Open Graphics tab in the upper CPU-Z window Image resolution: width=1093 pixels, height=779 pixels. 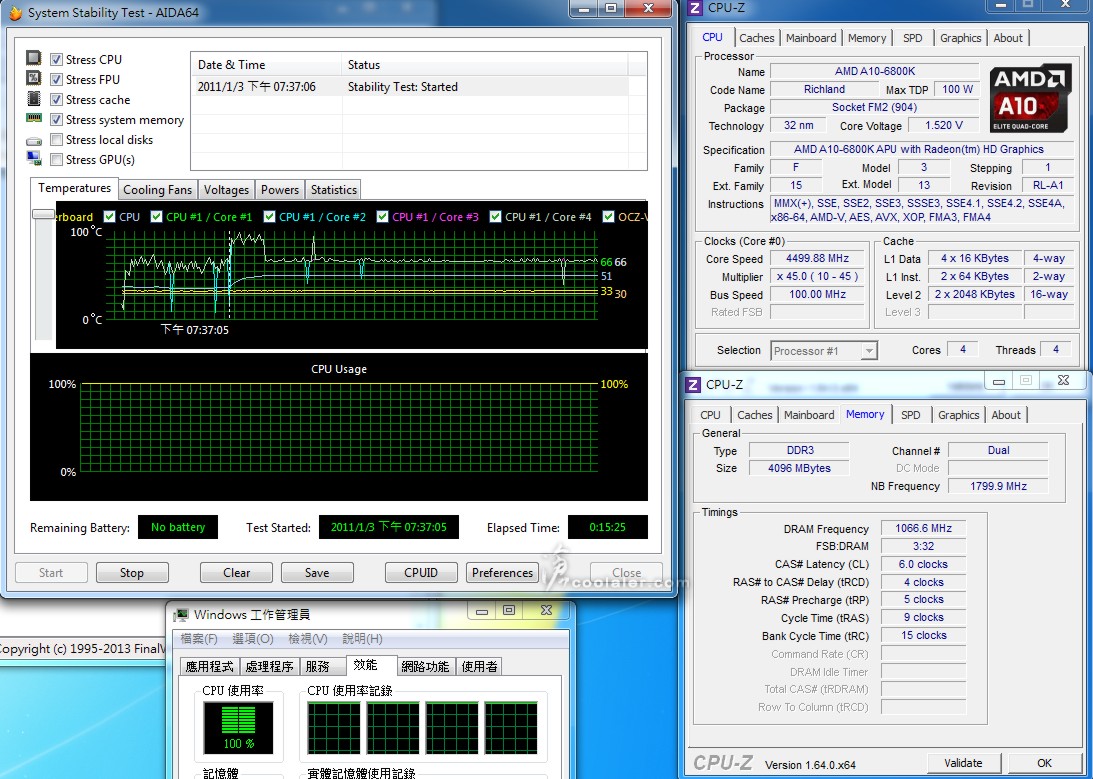click(x=960, y=38)
